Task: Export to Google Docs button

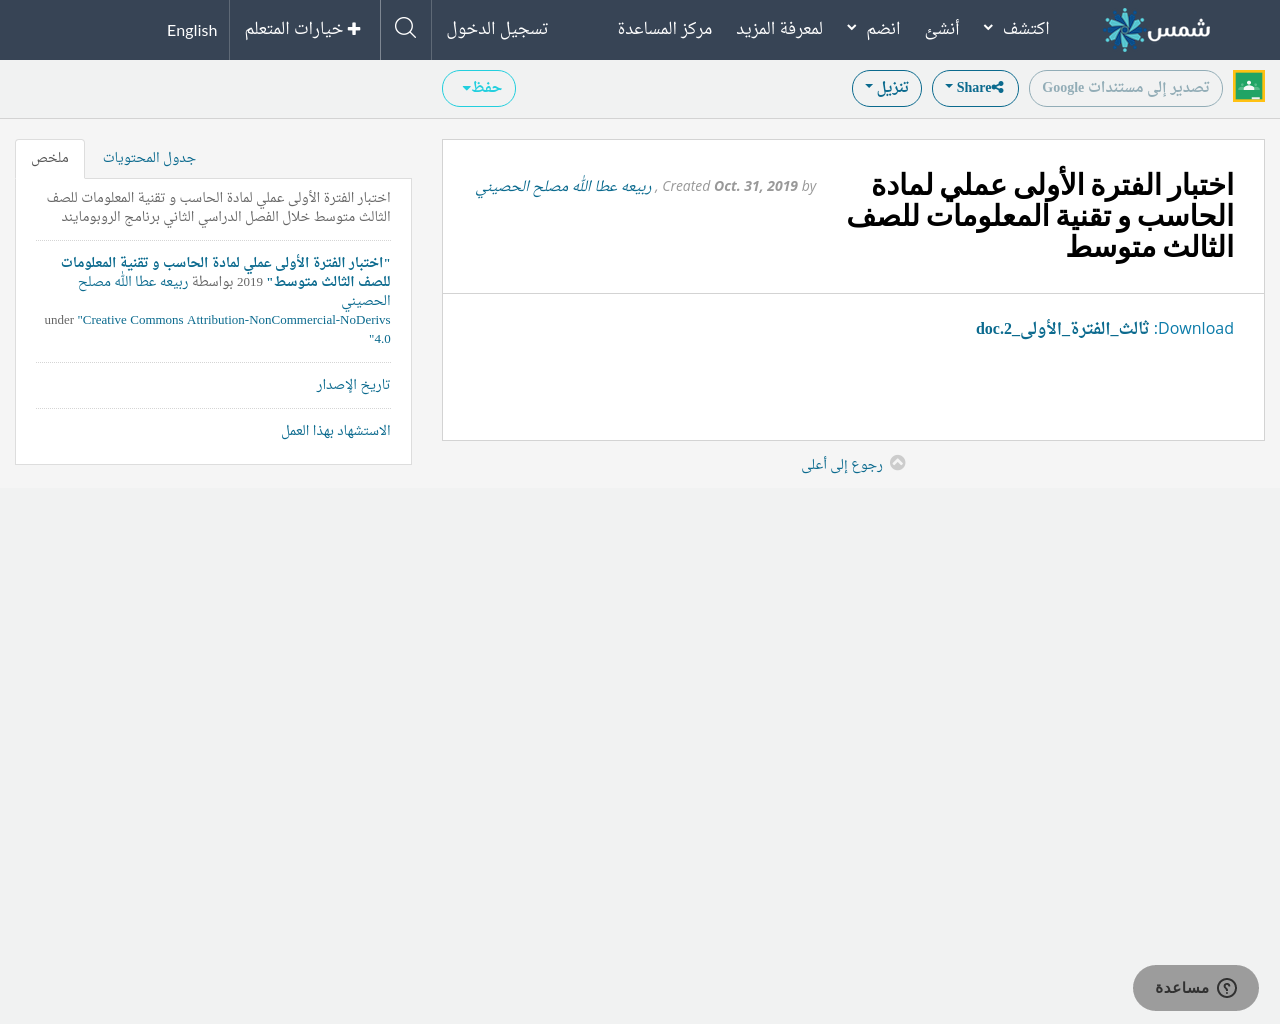Action: tap(1125, 88)
